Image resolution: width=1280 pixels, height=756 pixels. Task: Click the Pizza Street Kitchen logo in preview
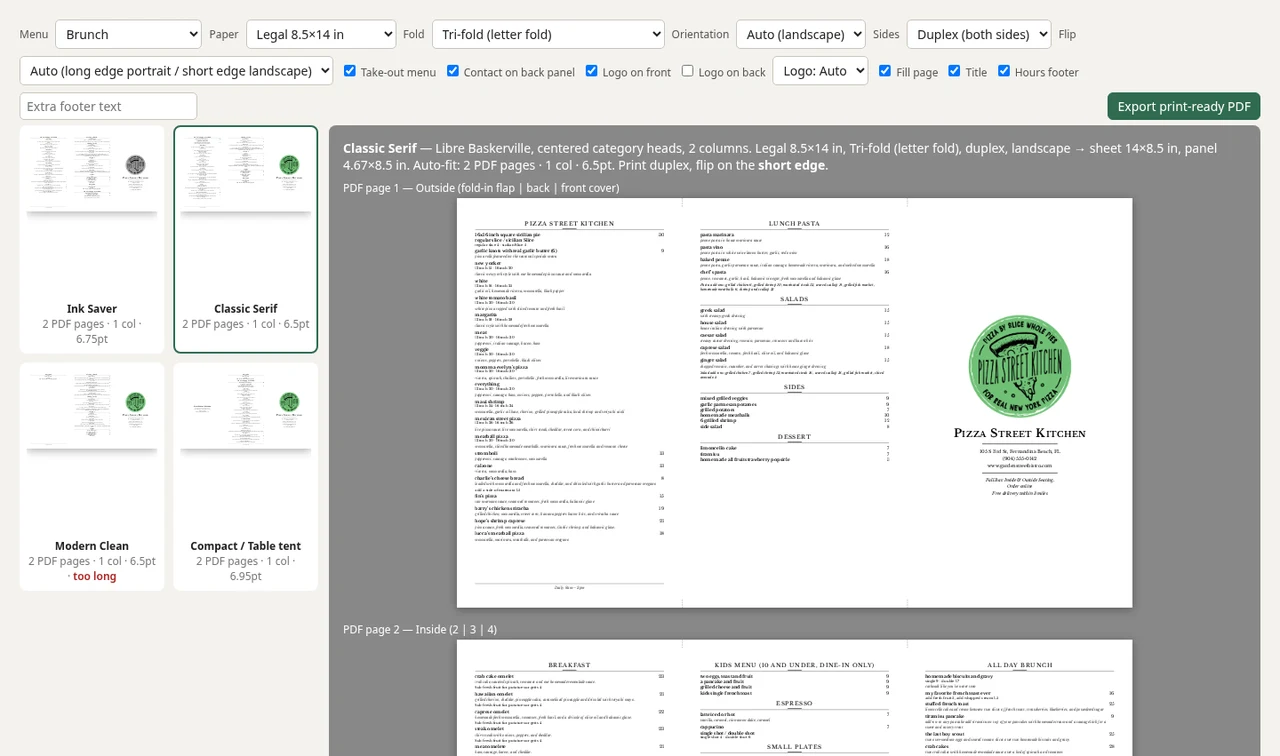(x=1020, y=365)
